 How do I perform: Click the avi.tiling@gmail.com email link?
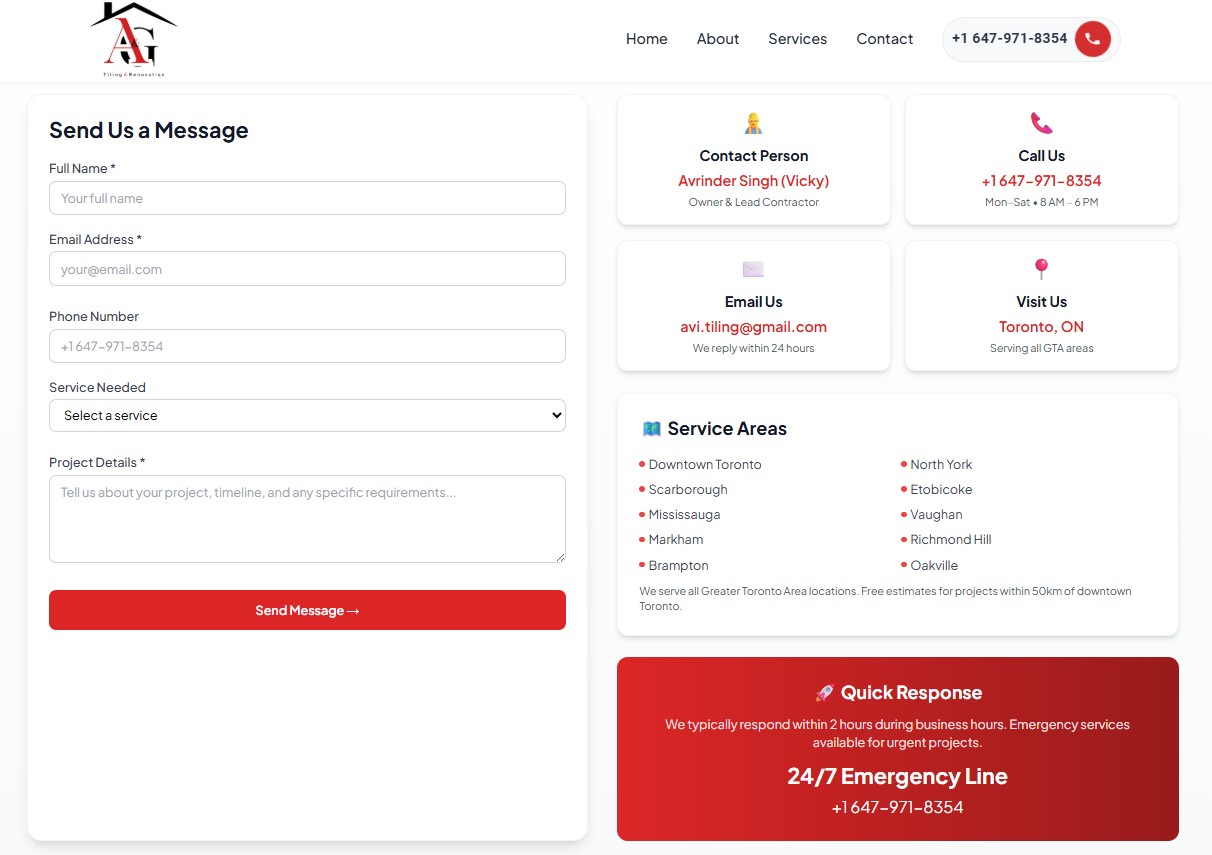tap(753, 327)
